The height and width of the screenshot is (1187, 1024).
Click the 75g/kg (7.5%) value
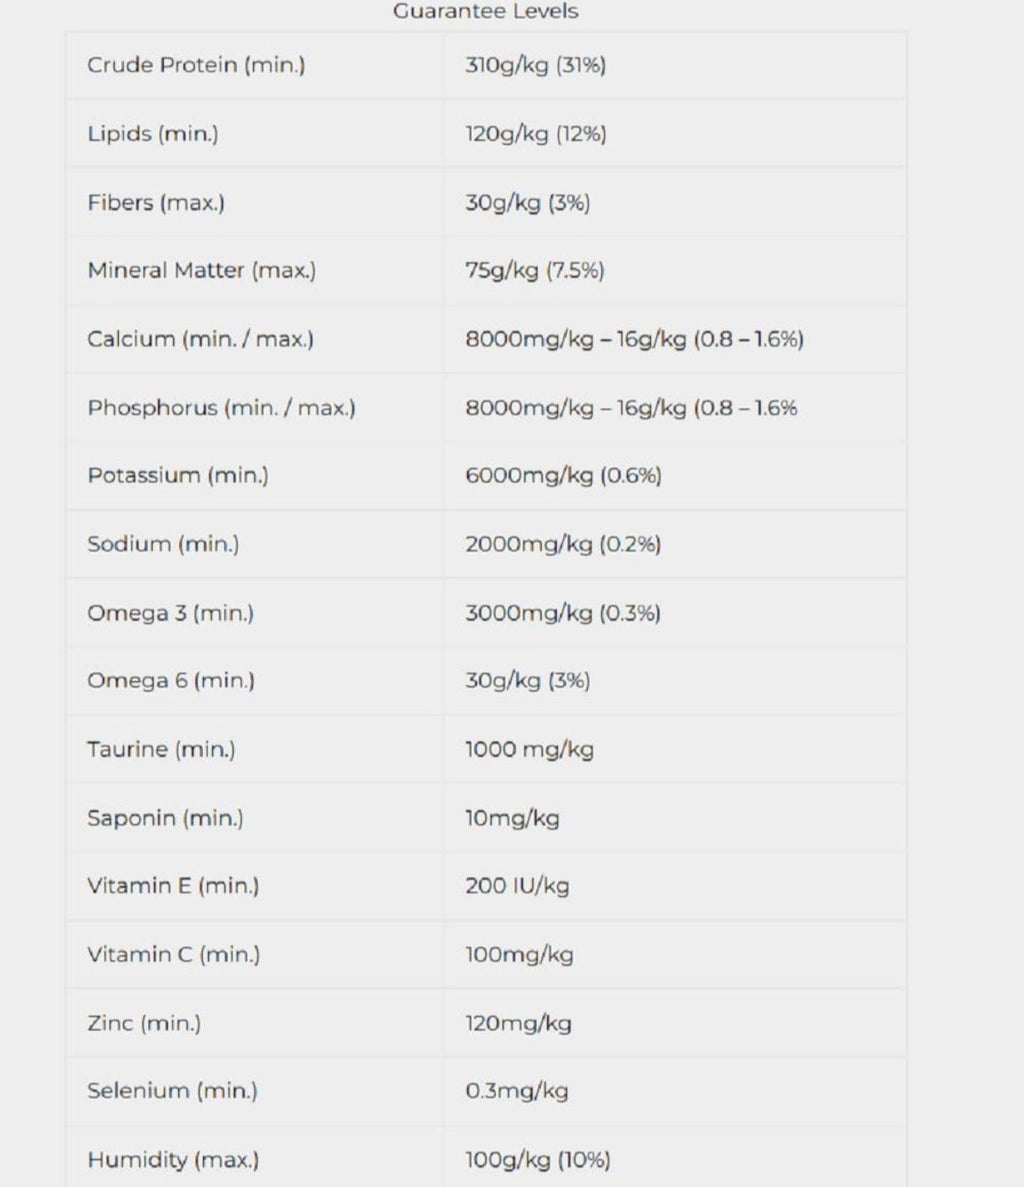pos(535,270)
